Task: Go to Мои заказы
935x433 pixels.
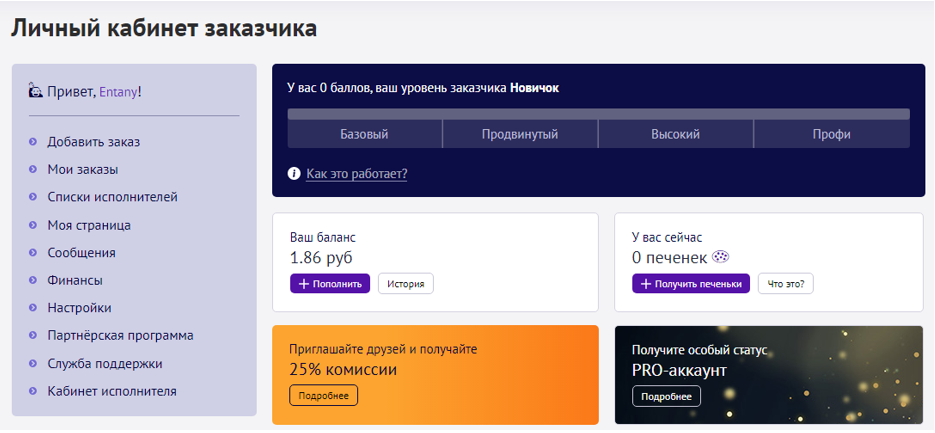Action: pos(83,169)
